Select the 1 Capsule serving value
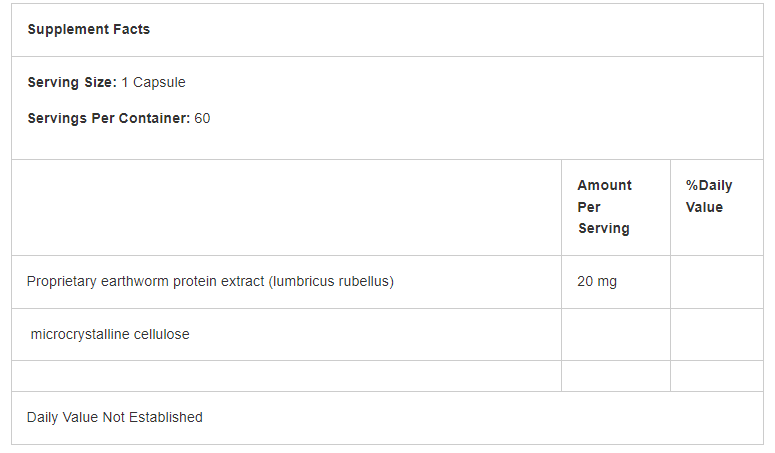Viewport: 775px width, 453px height. click(x=153, y=82)
